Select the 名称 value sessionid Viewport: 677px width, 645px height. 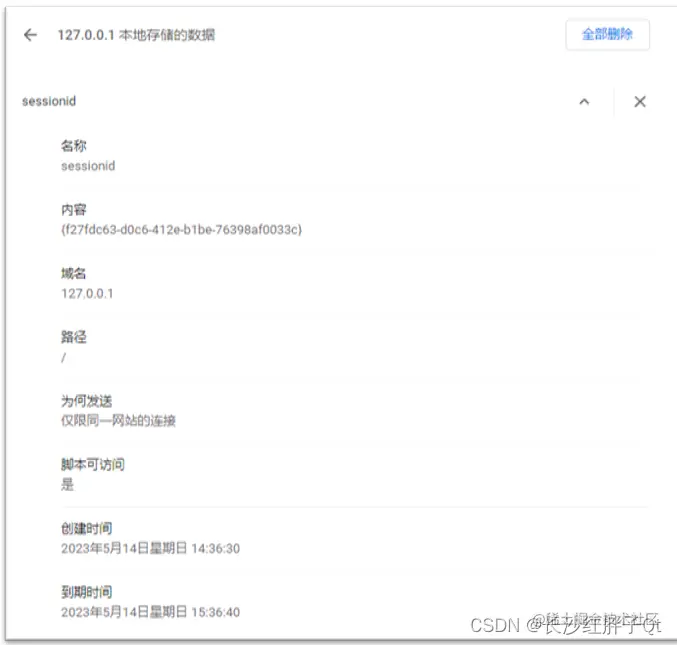tap(88, 166)
